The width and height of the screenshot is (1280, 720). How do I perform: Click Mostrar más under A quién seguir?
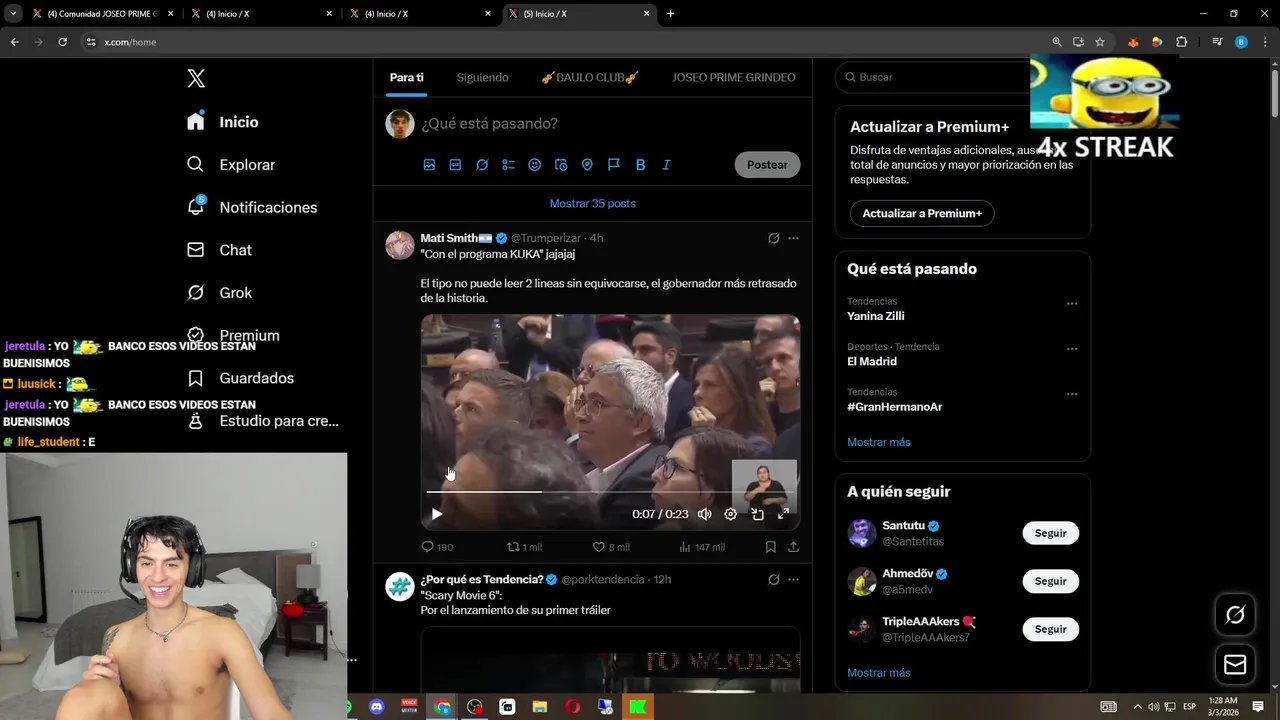(x=879, y=673)
